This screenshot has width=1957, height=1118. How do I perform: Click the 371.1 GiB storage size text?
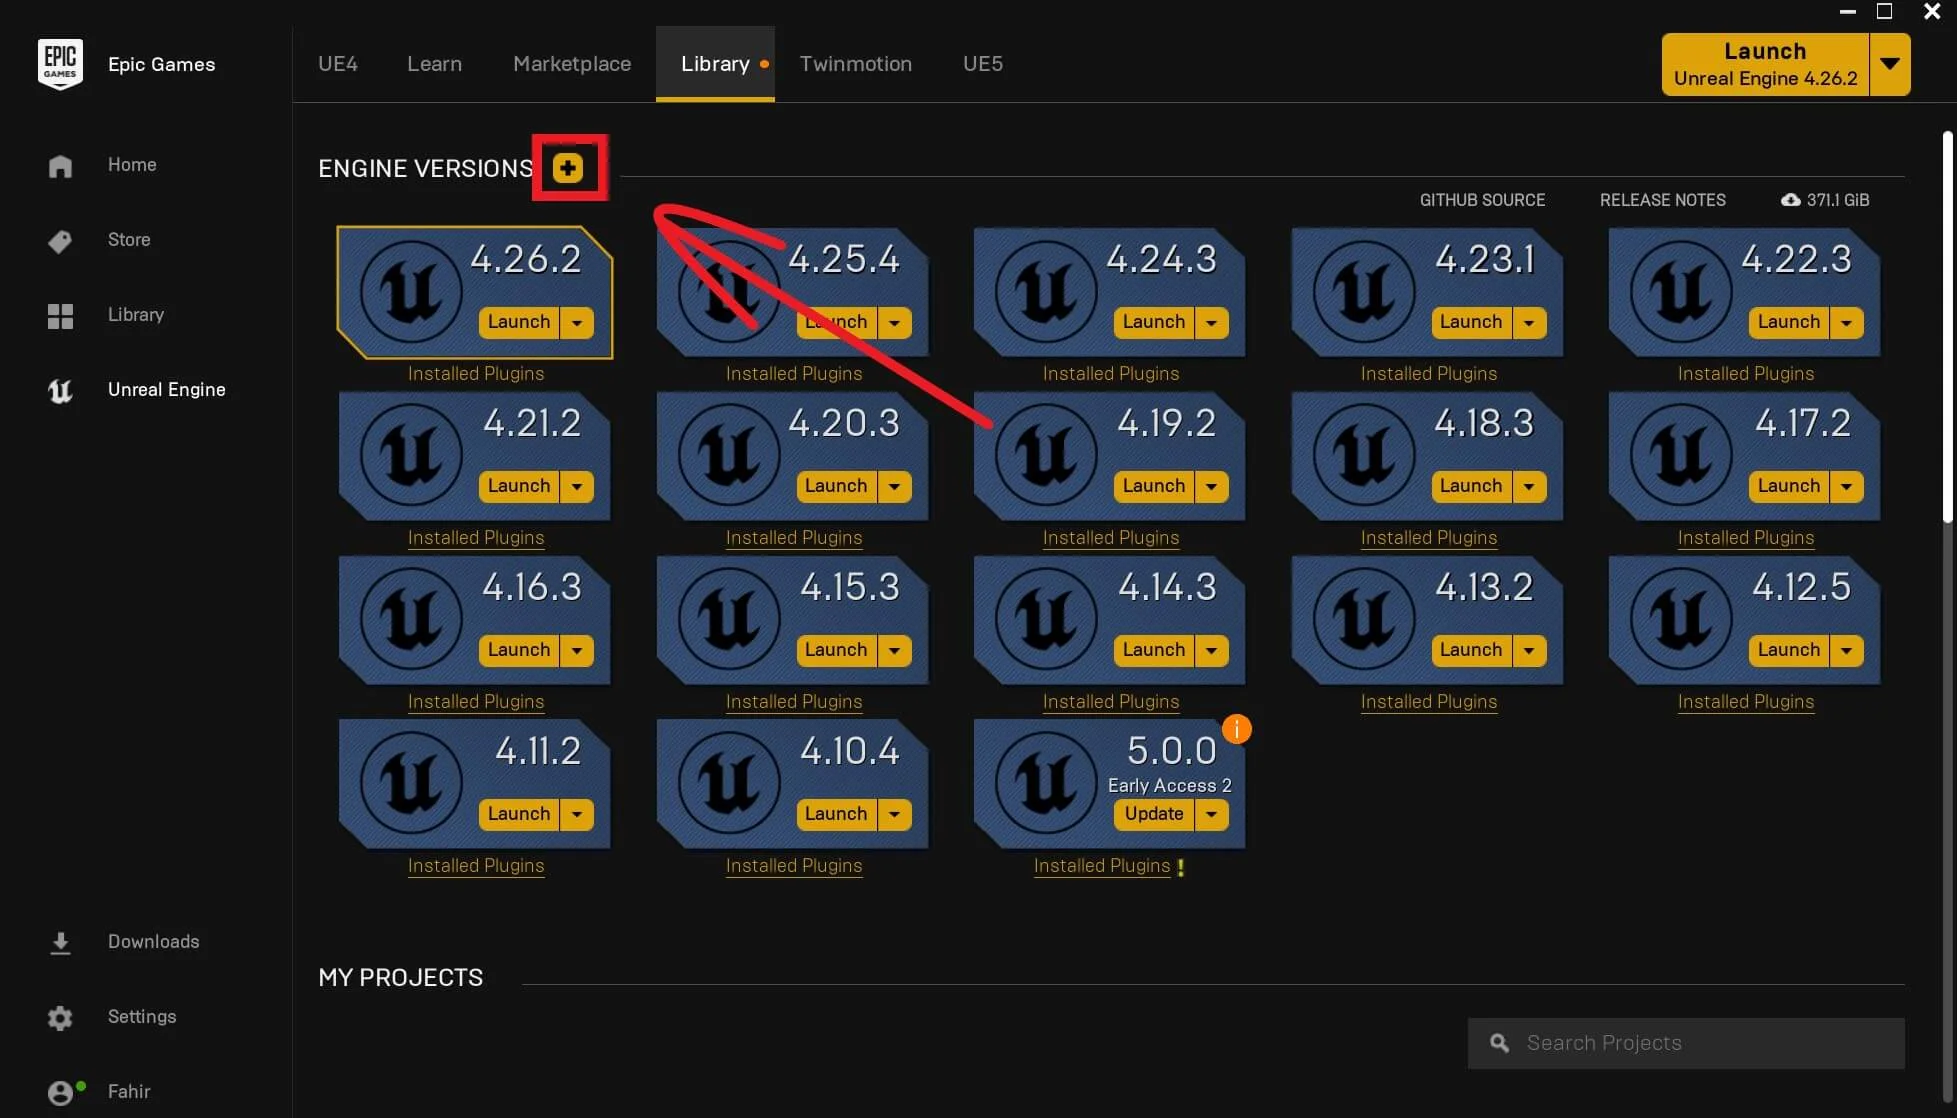pos(1838,200)
